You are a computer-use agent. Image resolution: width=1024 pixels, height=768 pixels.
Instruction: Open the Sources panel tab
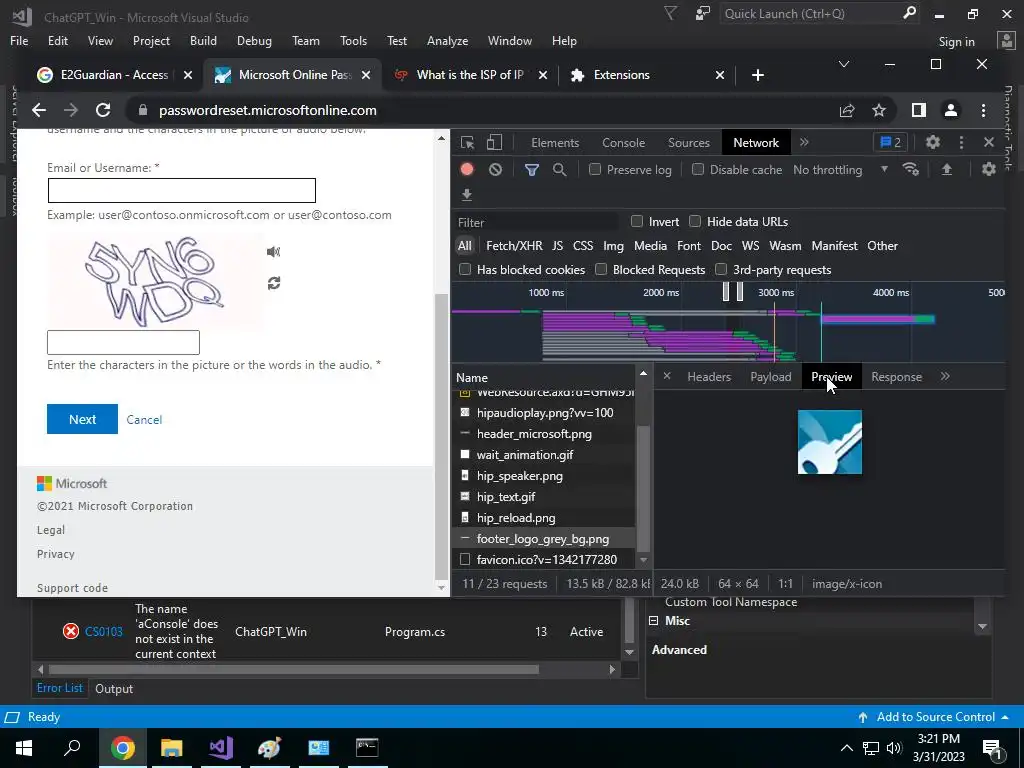688,142
